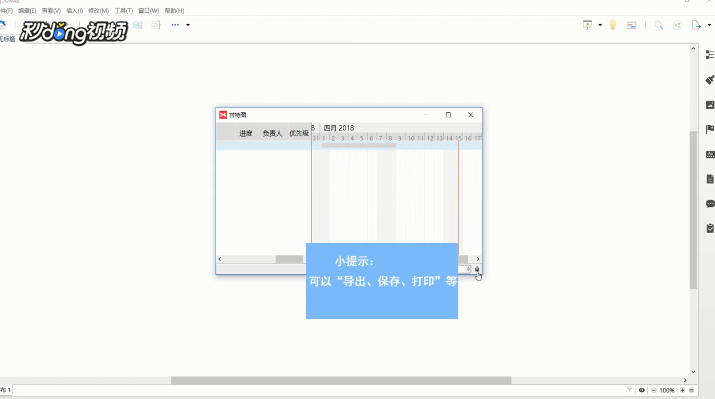Click the three-dots more tools icon

pos(175,25)
